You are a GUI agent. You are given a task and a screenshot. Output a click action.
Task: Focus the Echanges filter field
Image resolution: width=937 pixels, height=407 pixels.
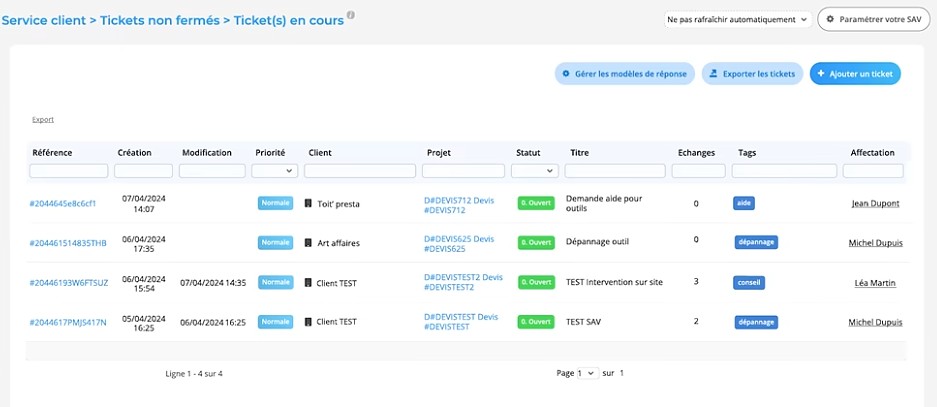699,171
